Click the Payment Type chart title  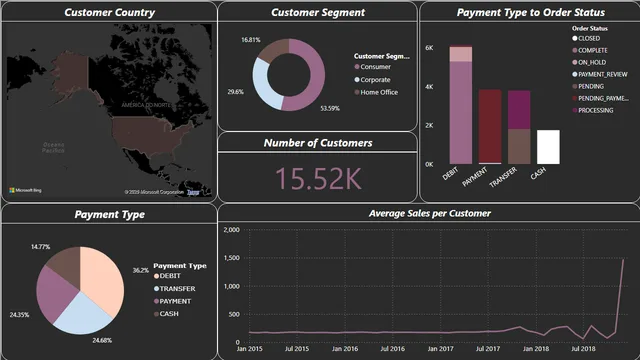pyautogui.click(x=109, y=214)
